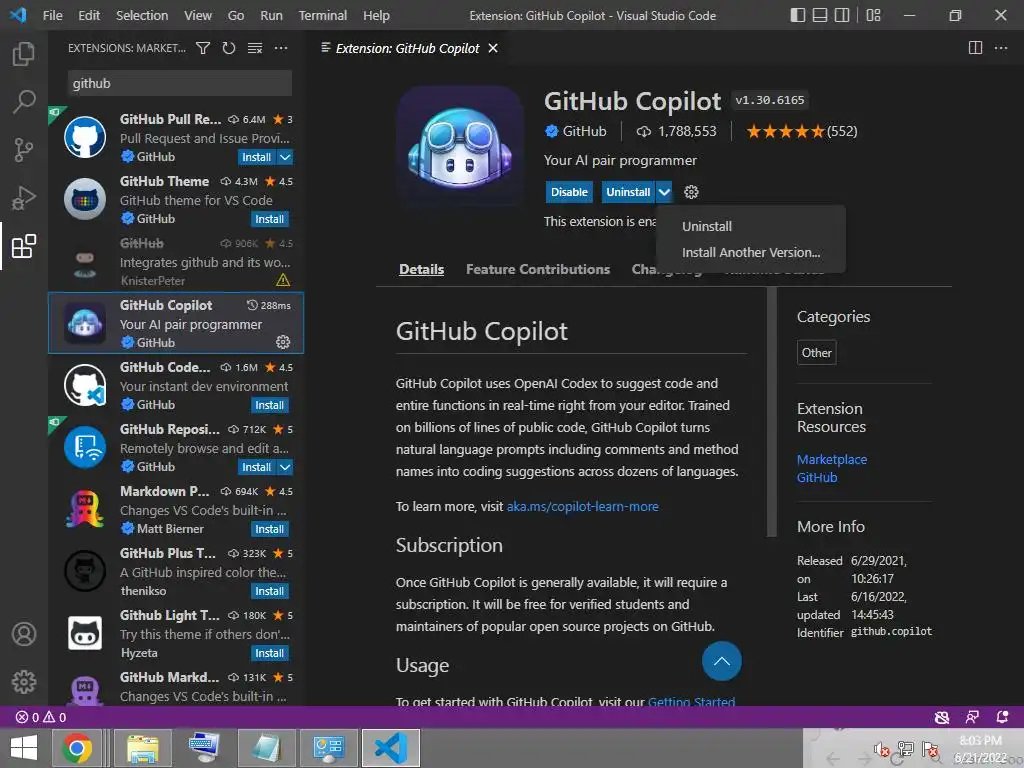Open the Windows Start menu

tap(24, 748)
